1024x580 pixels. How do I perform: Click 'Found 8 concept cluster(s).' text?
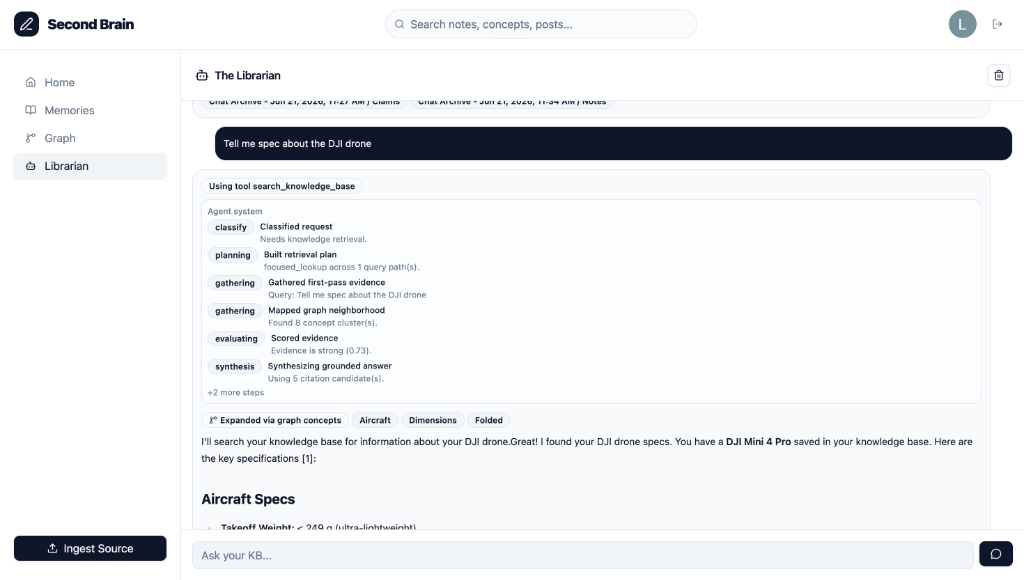click(x=323, y=323)
